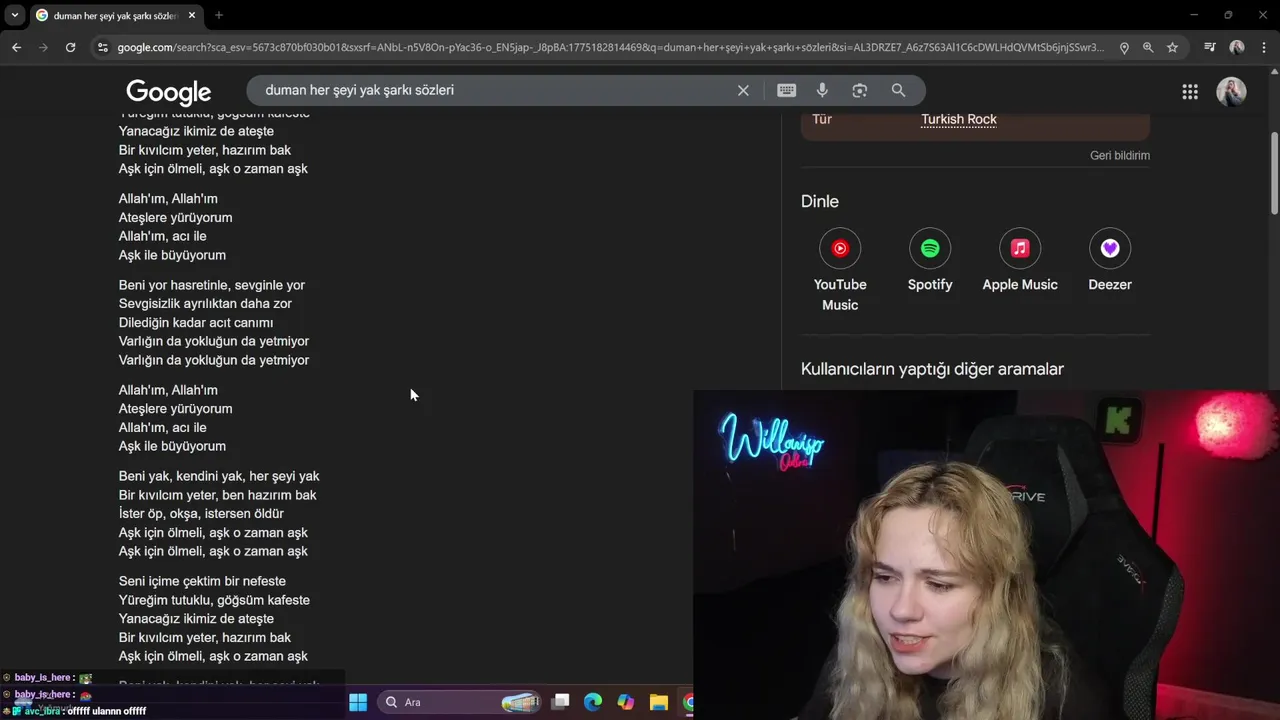The image size is (1280, 720).
Task: Open Copilot from the taskbar
Action: [x=626, y=702]
